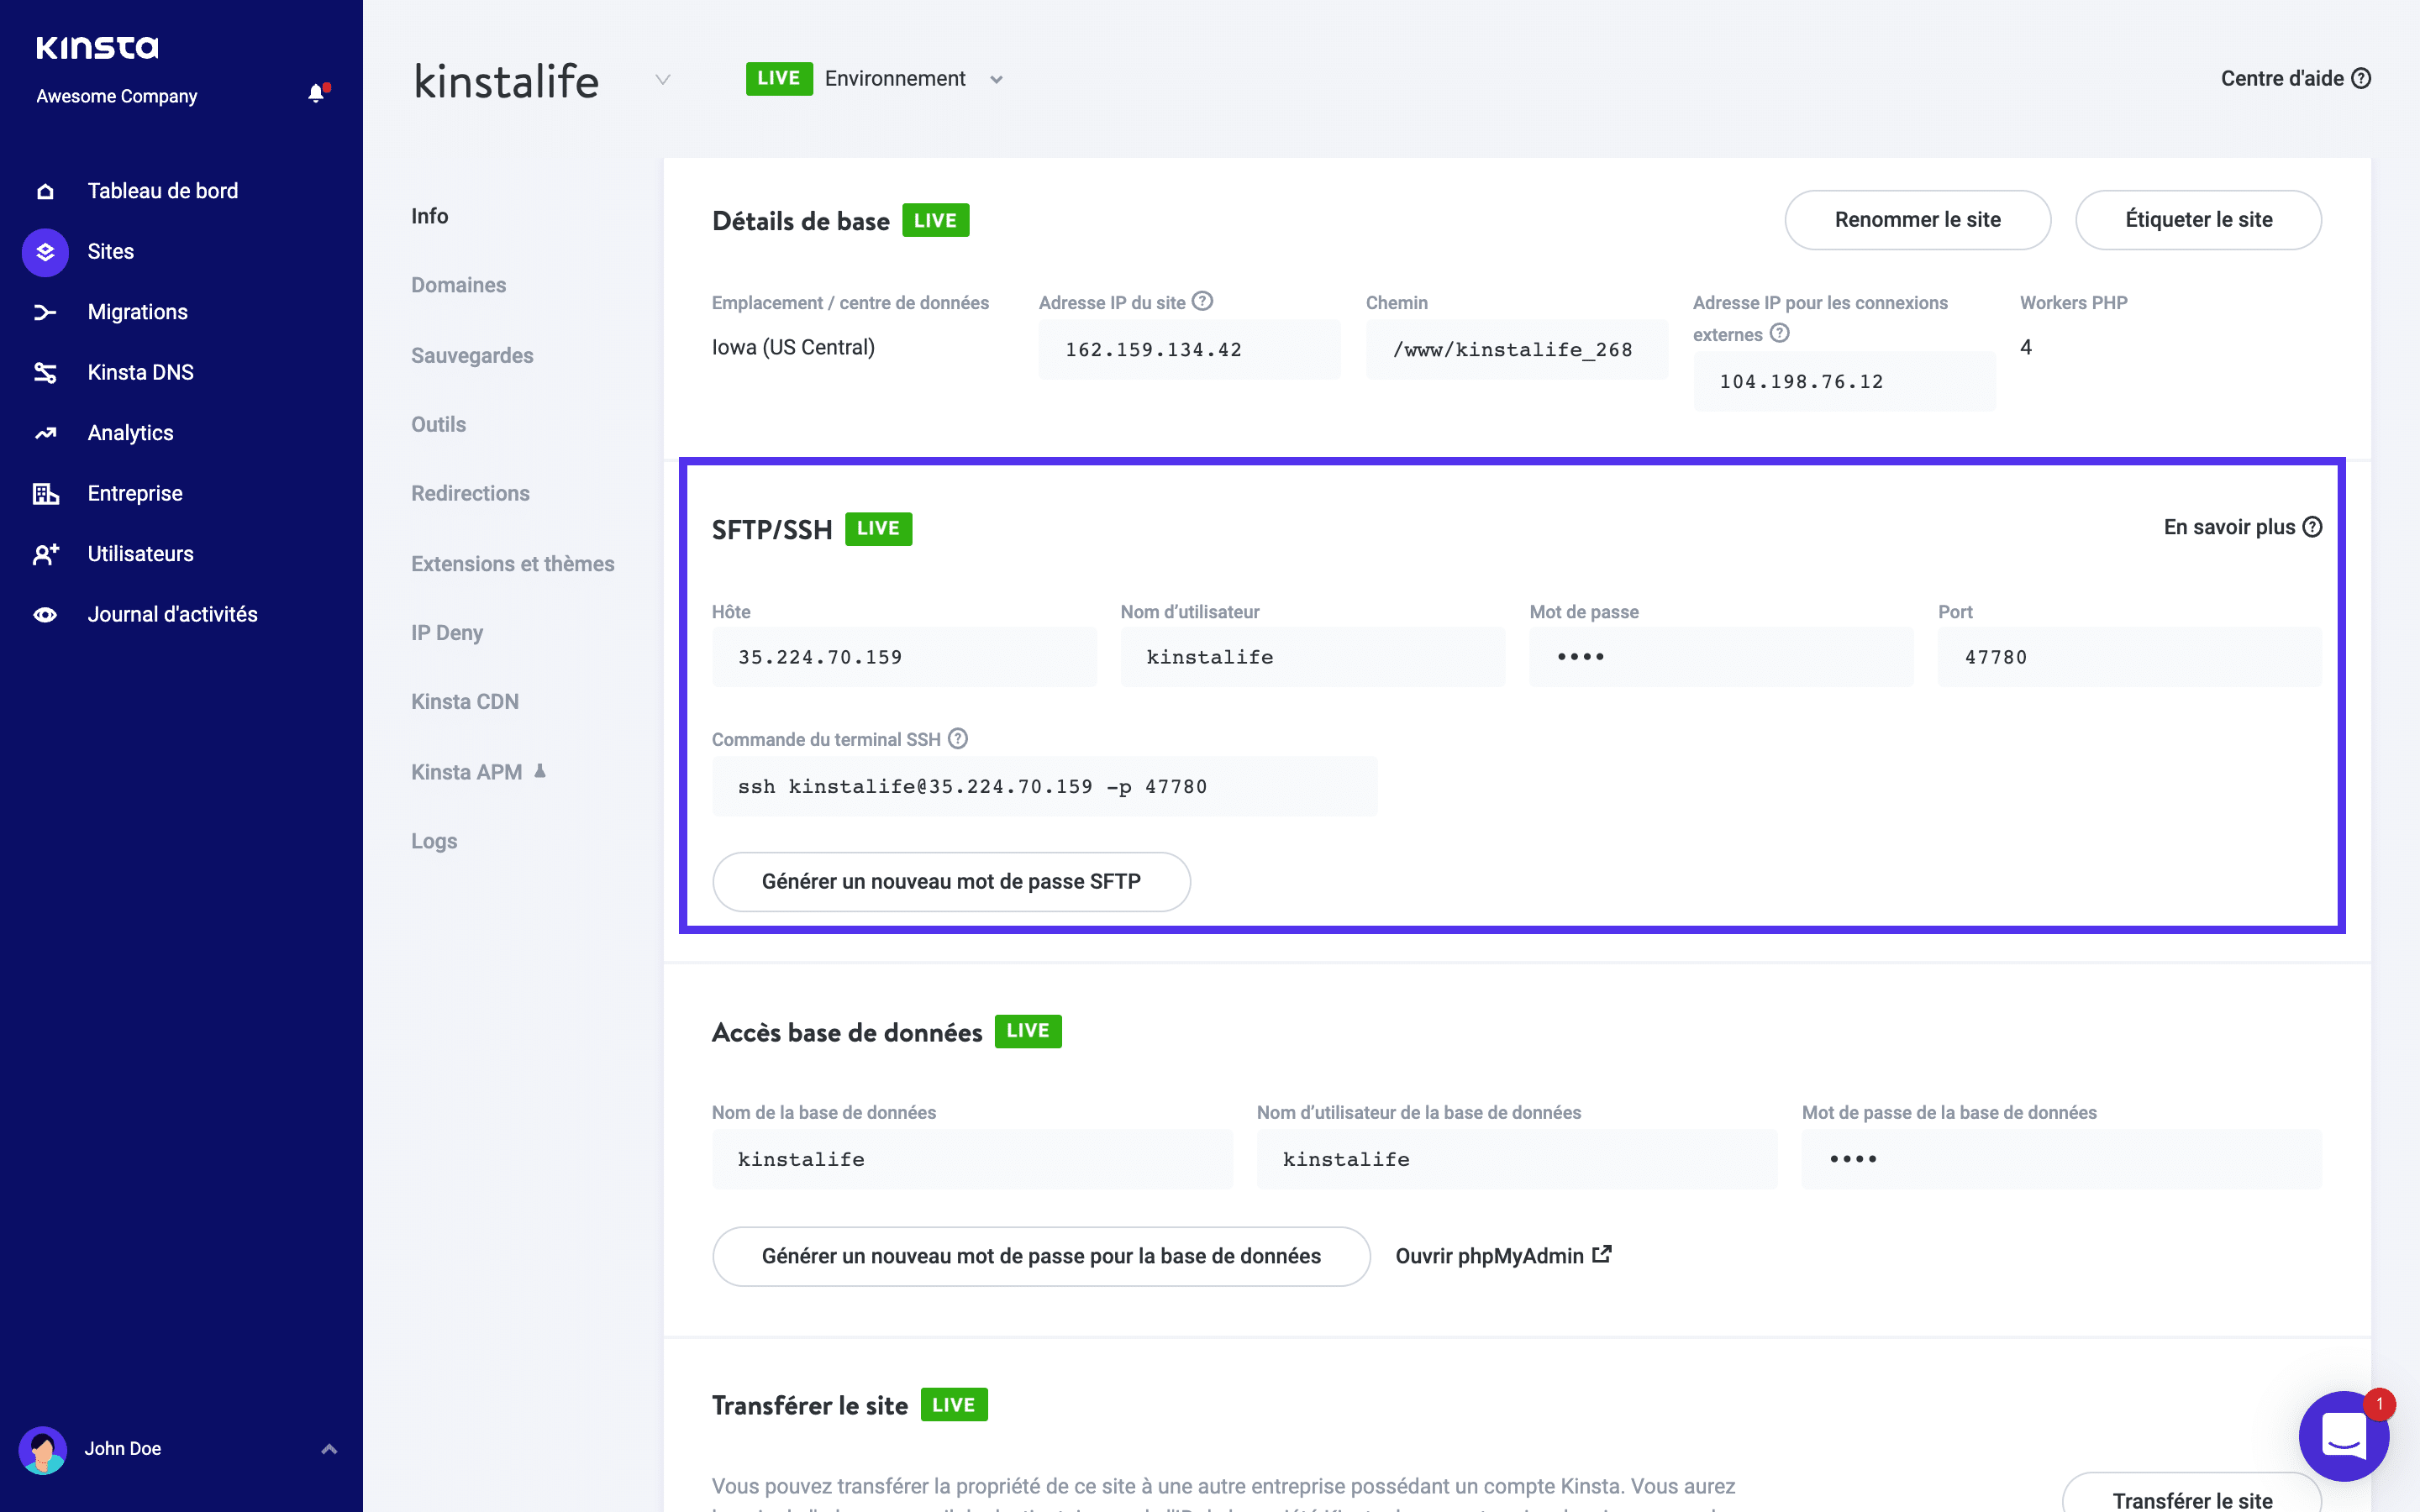Click the Kinsta DNS sidebar icon
The width and height of the screenshot is (2420, 1512).
coord(47,373)
